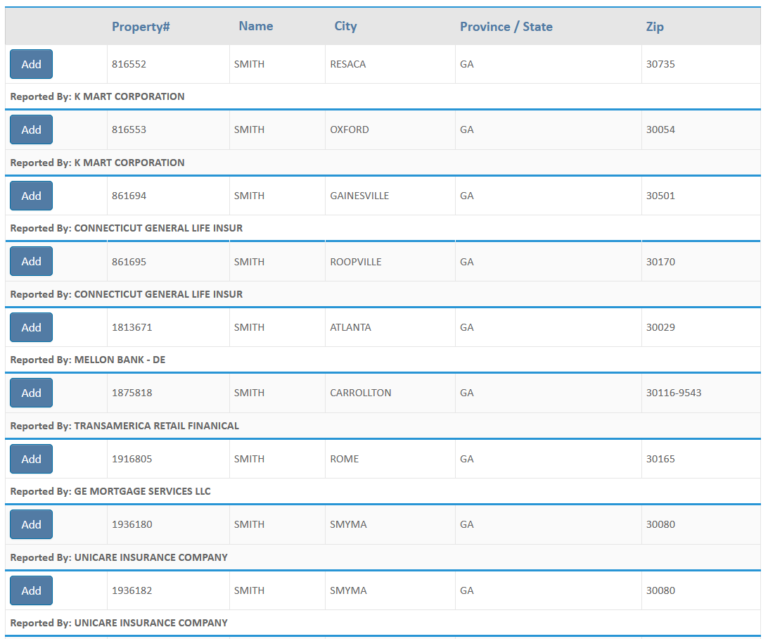Sort by the City column header
The image size is (768, 639).
click(x=345, y=26)
